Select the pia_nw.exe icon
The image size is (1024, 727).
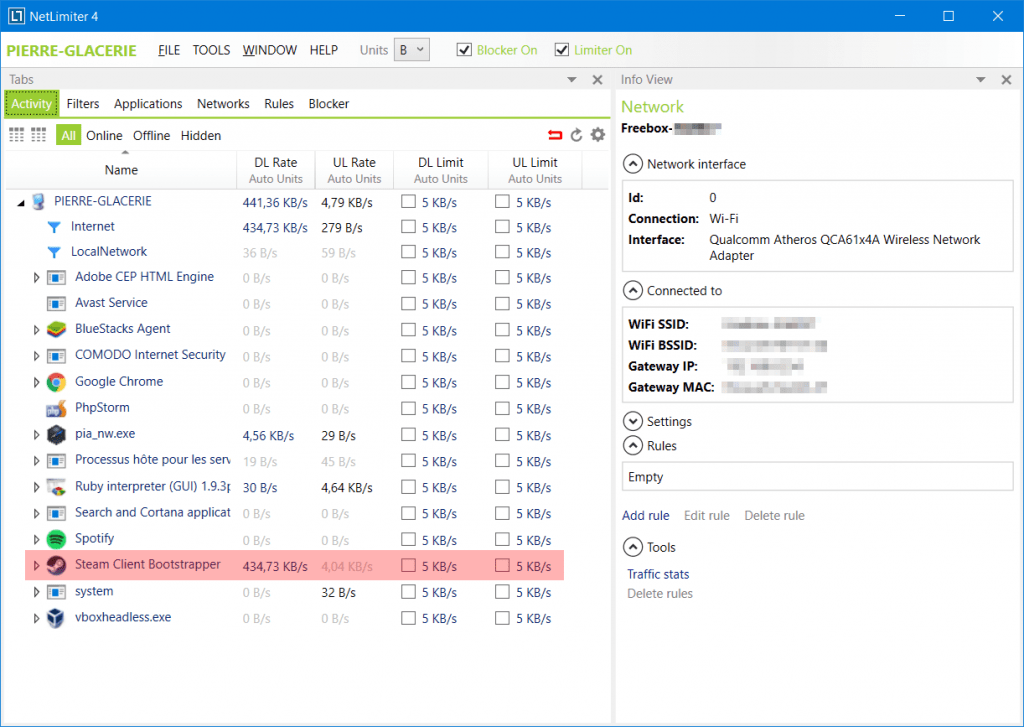[56, 434]
